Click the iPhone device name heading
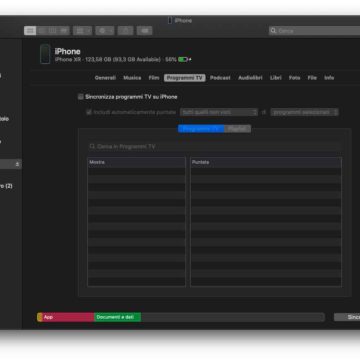This screenshot has height=360, width=360. coord(68,51)
